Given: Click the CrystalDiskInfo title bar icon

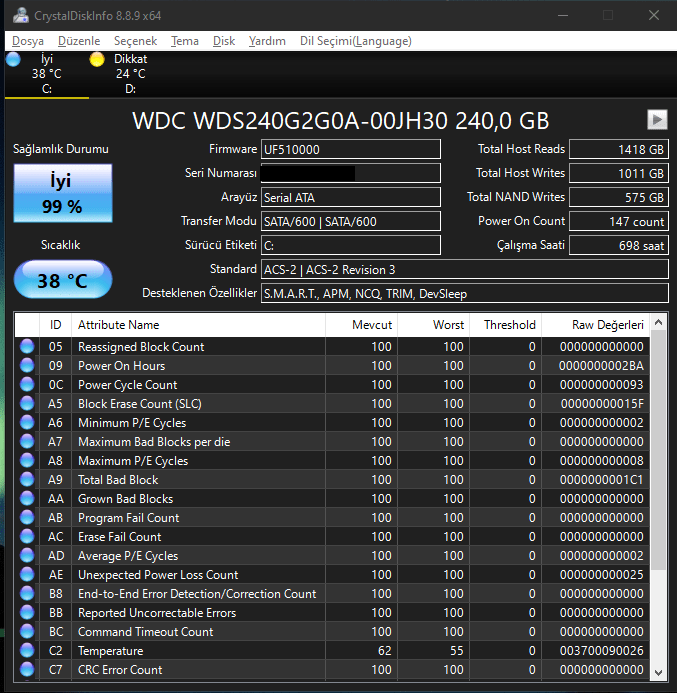Looking at the screenshot, I should tap(20, 15).
